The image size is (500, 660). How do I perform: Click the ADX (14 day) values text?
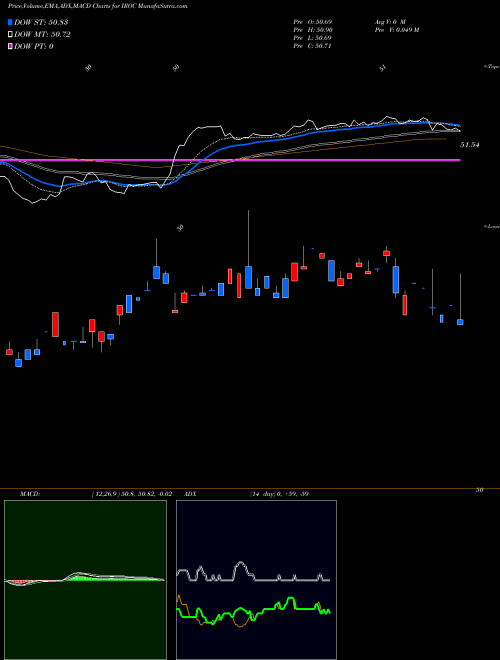pyautogui.click(x=279, y=494)
